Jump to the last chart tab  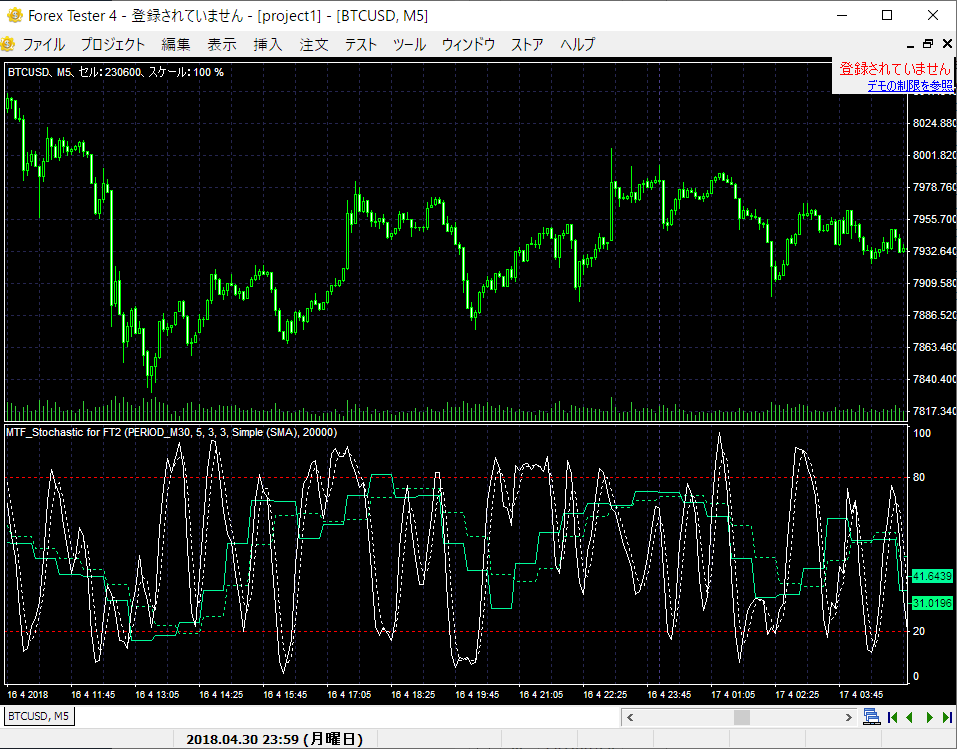click(x=947, y=717)
